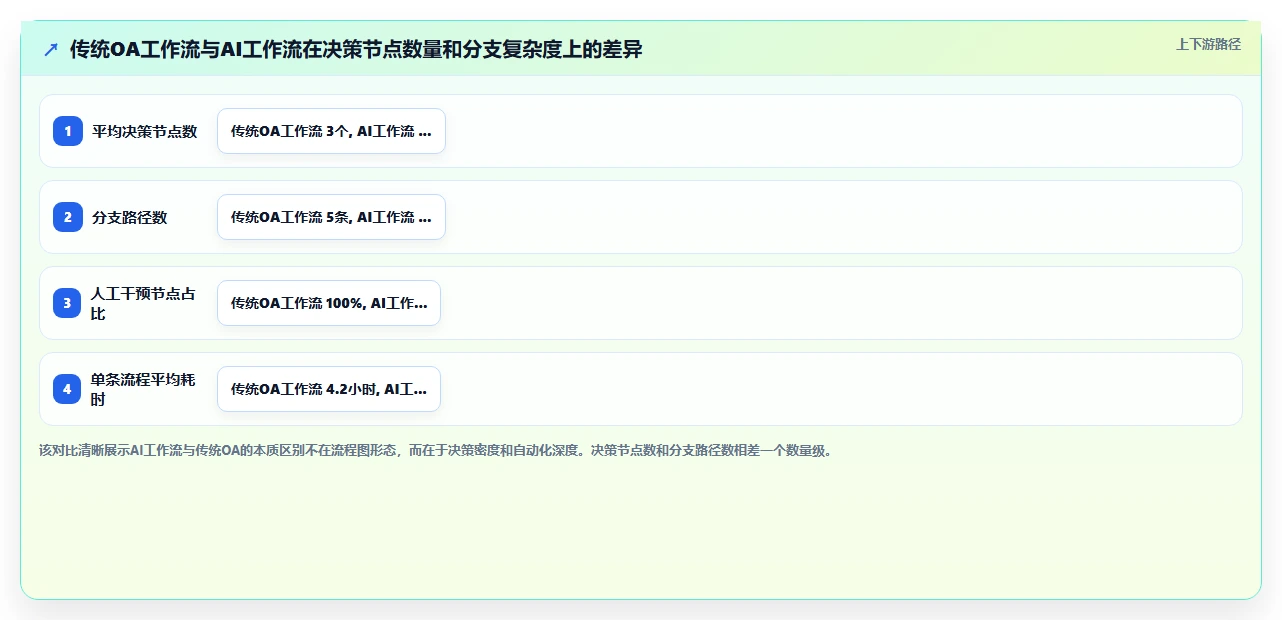Open the chip 传统OA工作流 100%

tap(329, 303)
